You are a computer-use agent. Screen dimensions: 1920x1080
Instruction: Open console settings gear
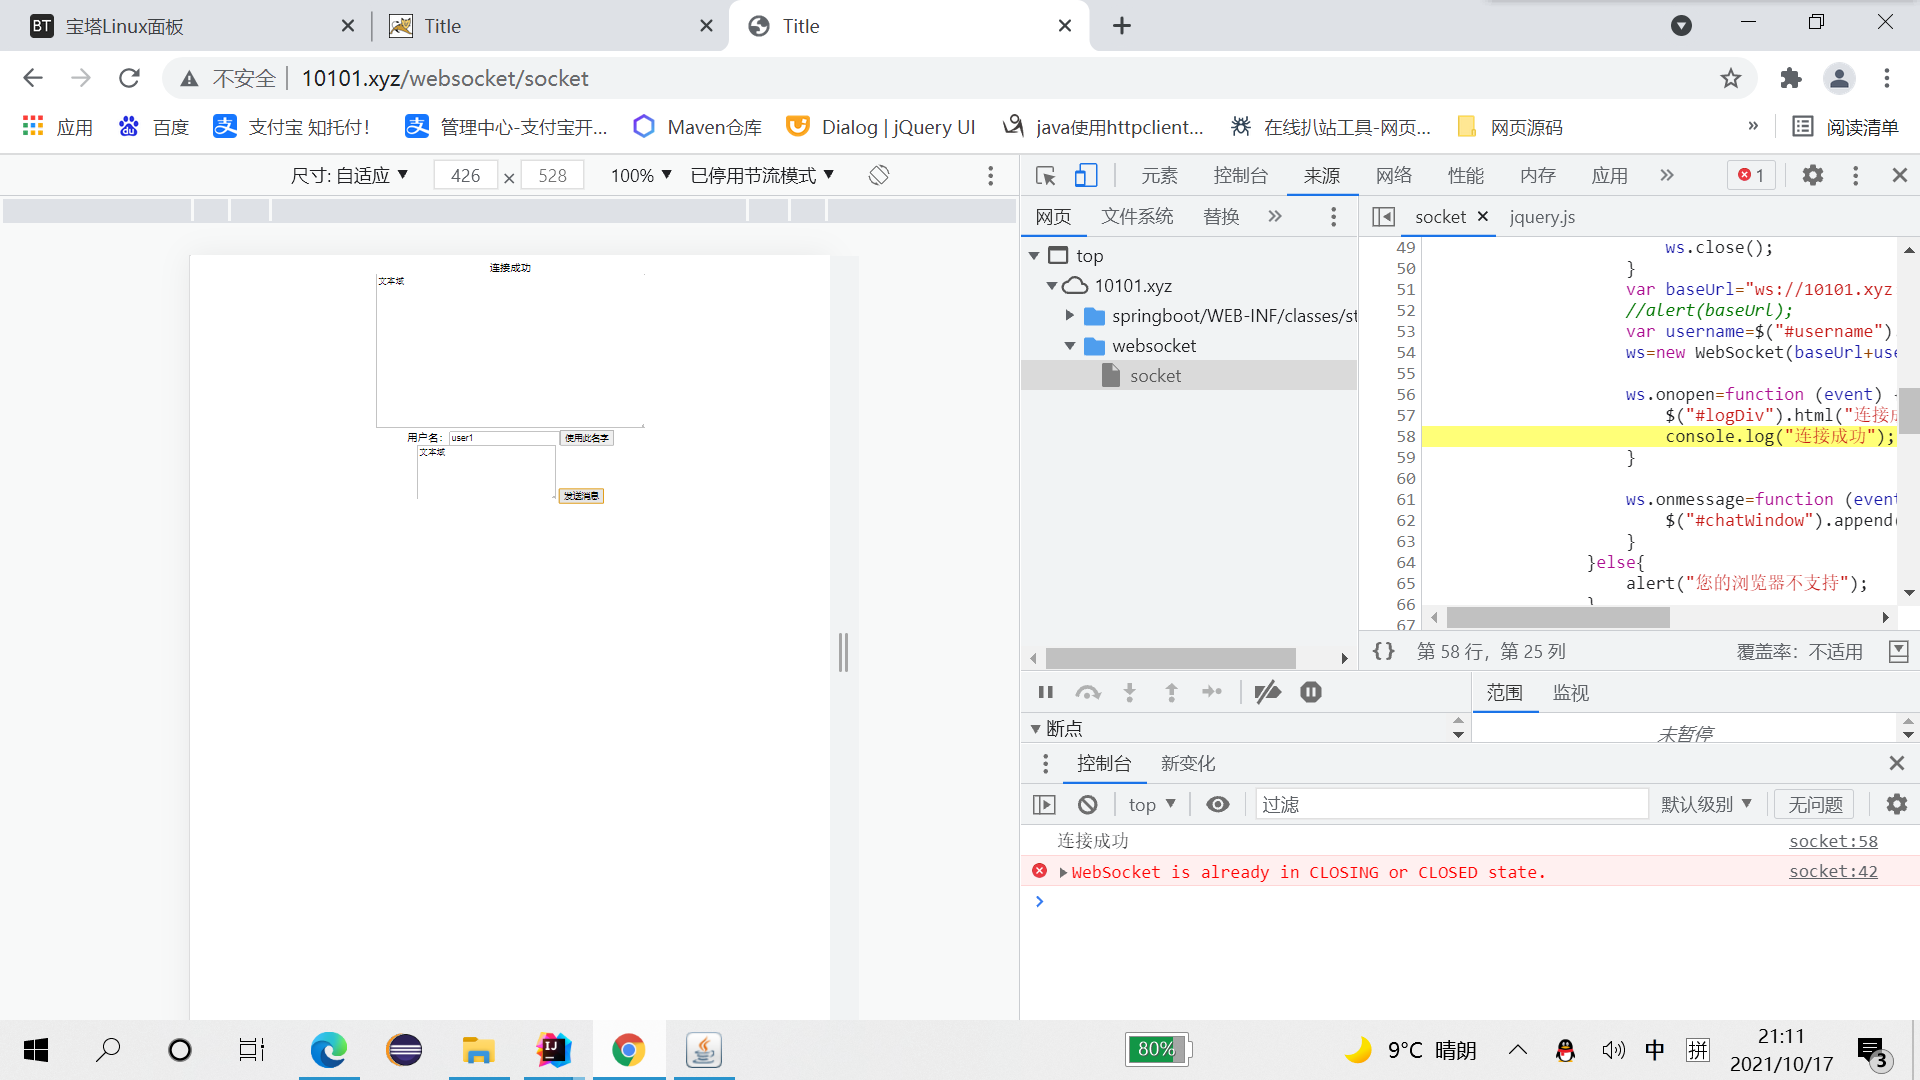coord(1897,804)
